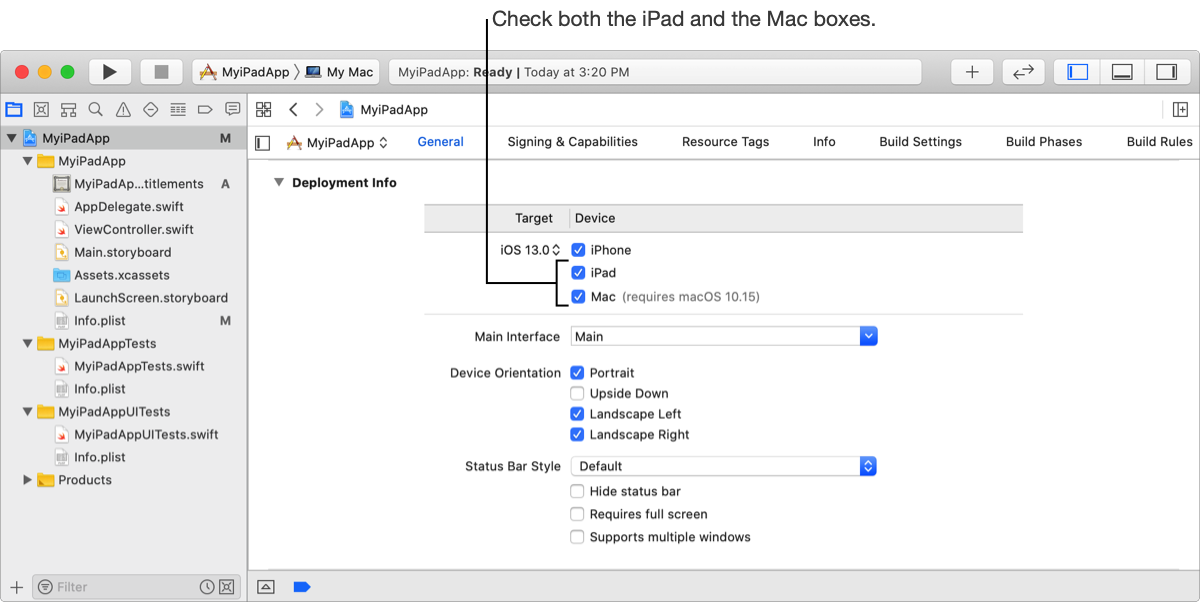Click the Run (play) button

[x=110, y=72]
